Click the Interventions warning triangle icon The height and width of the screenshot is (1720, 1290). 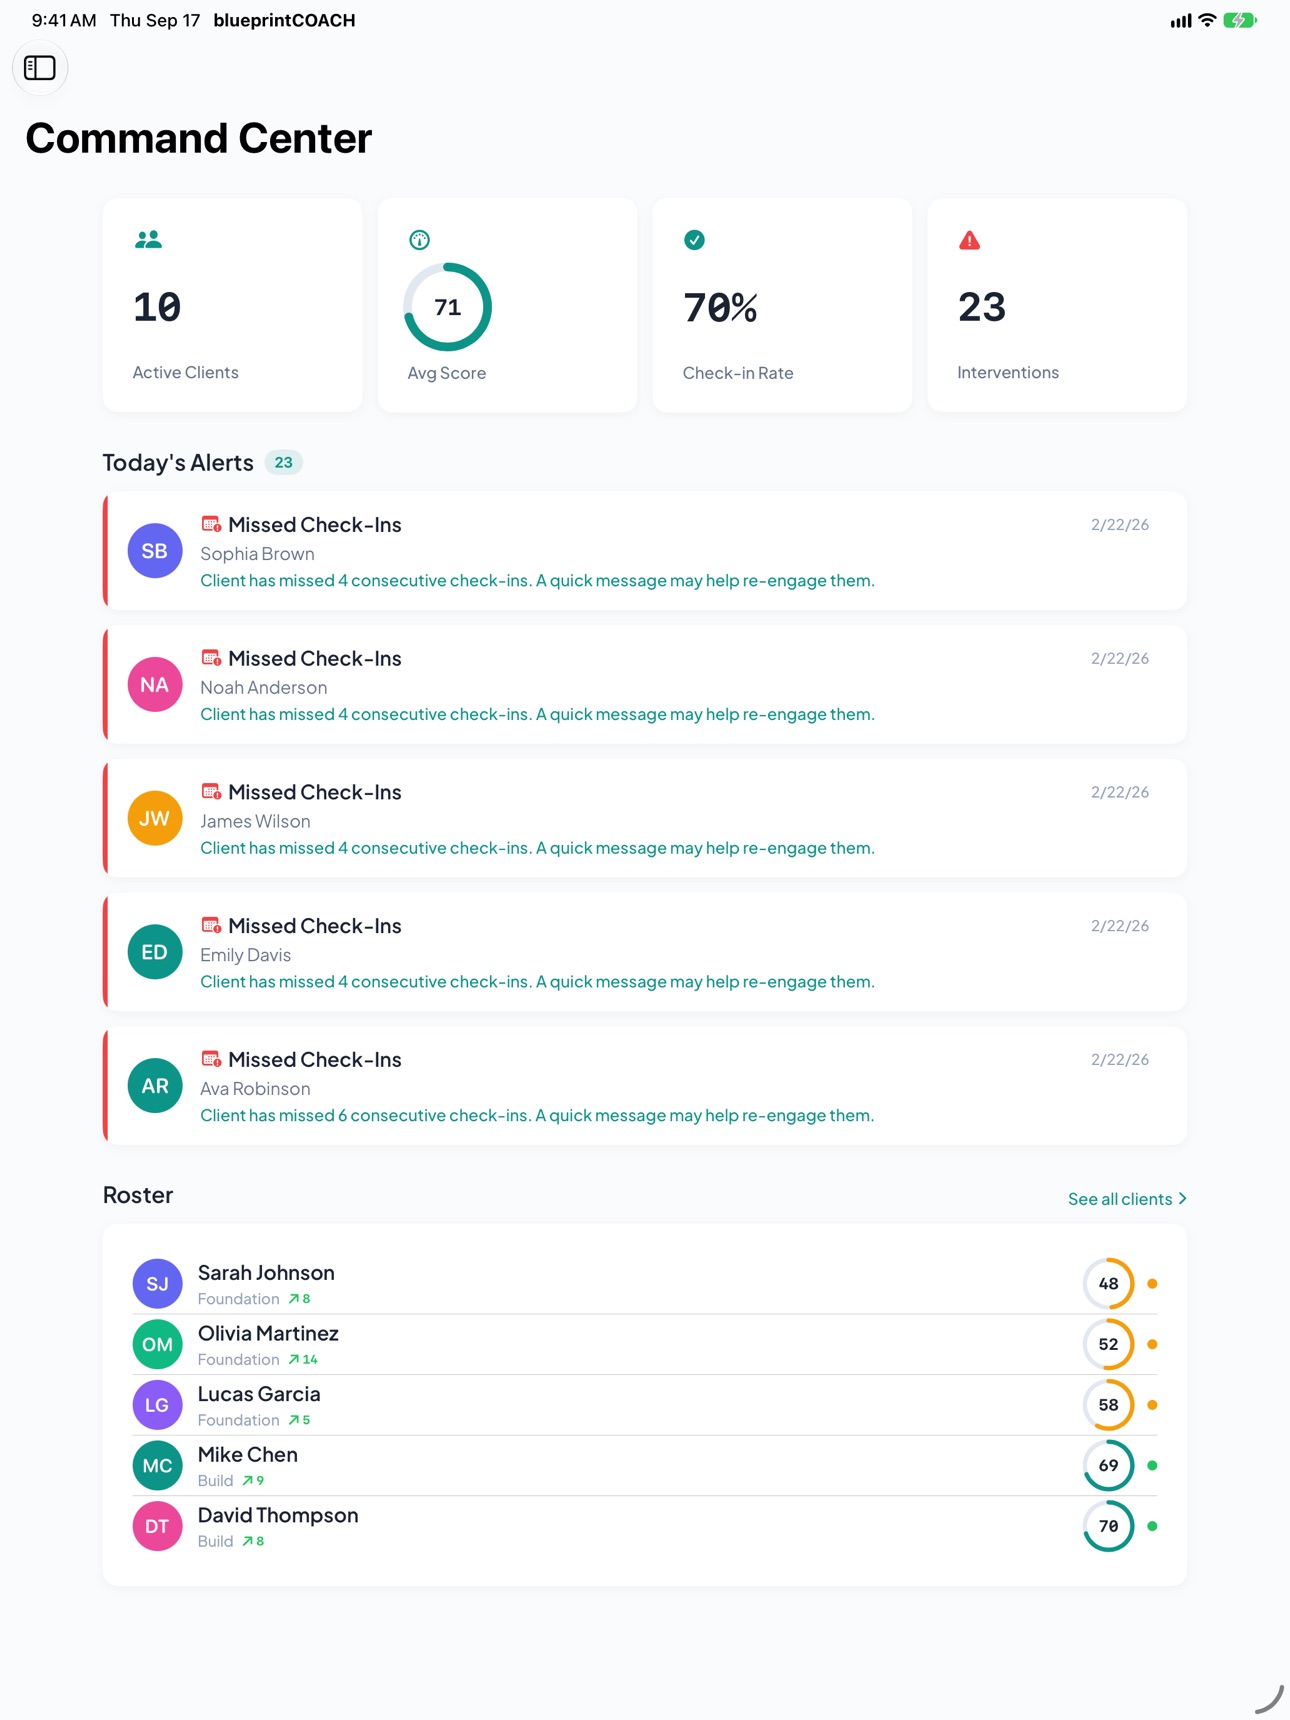969,240
